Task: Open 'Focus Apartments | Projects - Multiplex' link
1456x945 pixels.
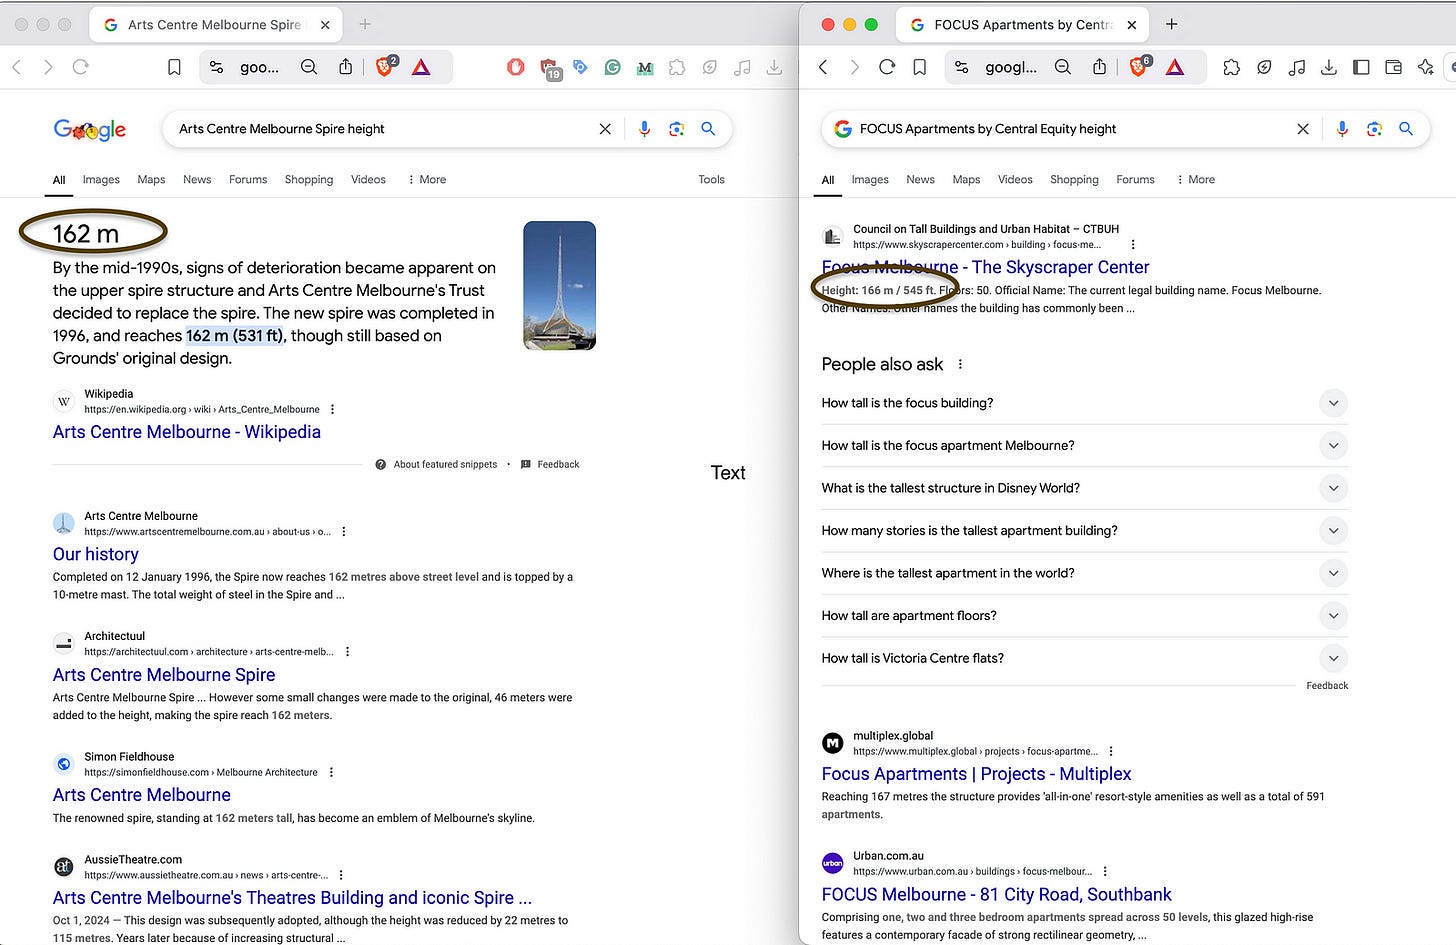Action: (x=976, y=774)
